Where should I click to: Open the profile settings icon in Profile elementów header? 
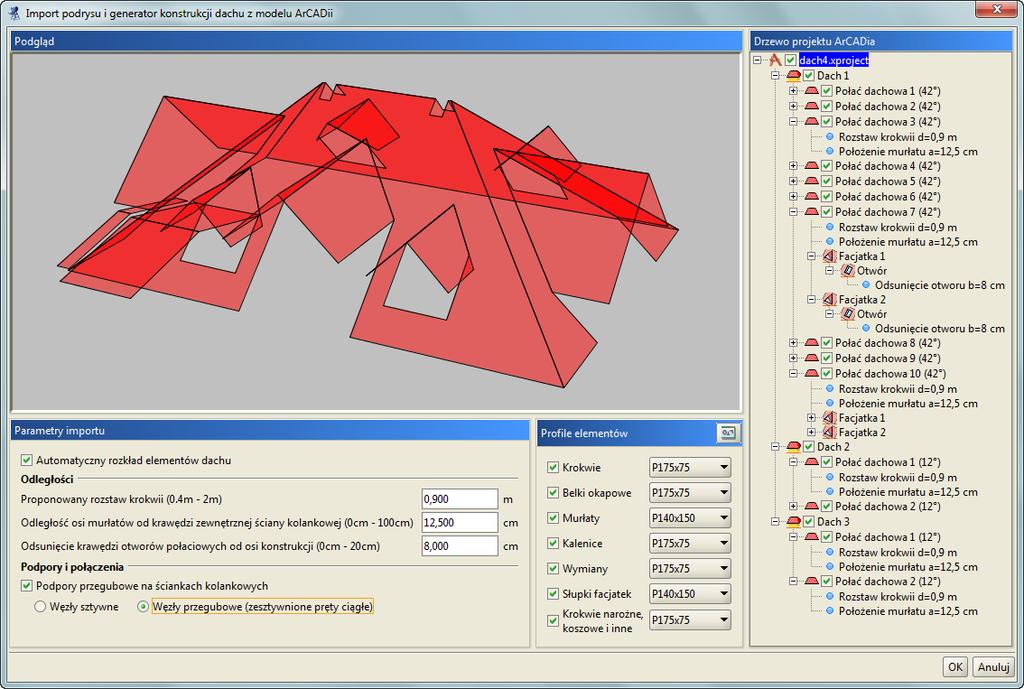point(728,433)
